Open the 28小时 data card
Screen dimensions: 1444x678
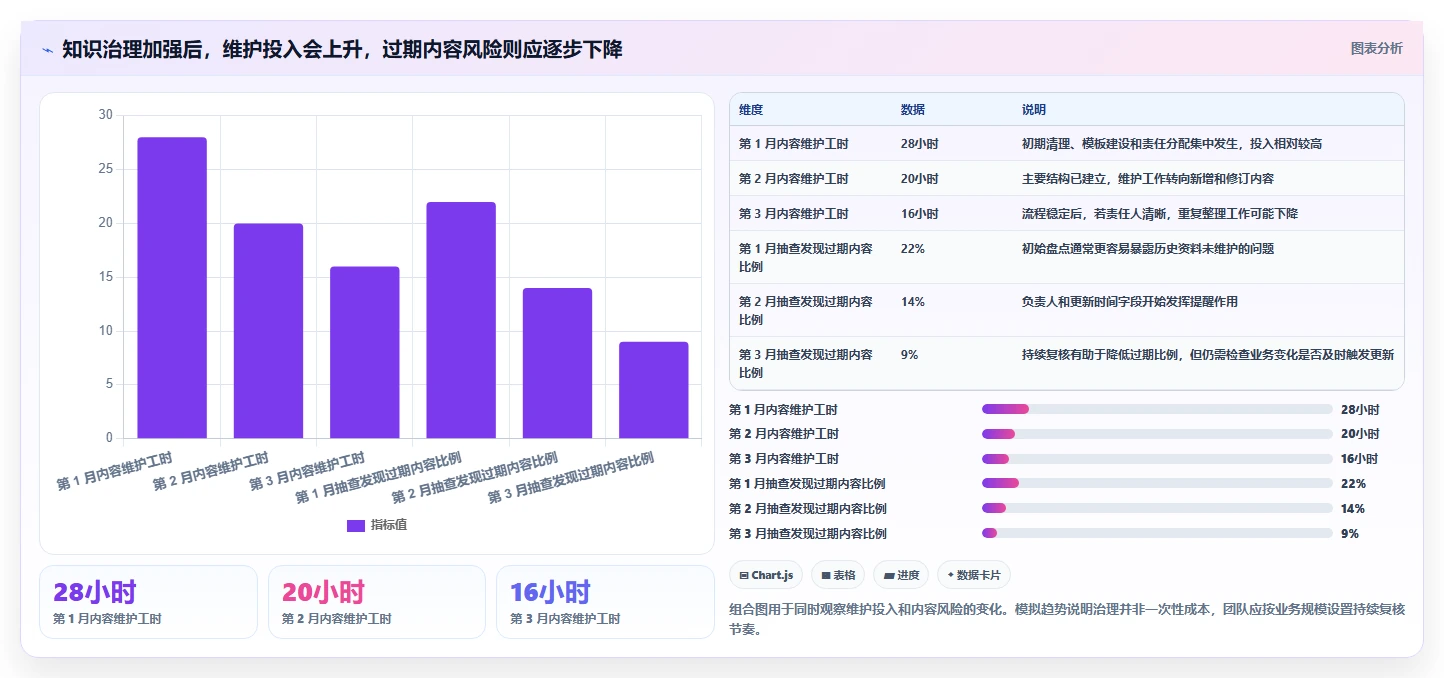148,602
